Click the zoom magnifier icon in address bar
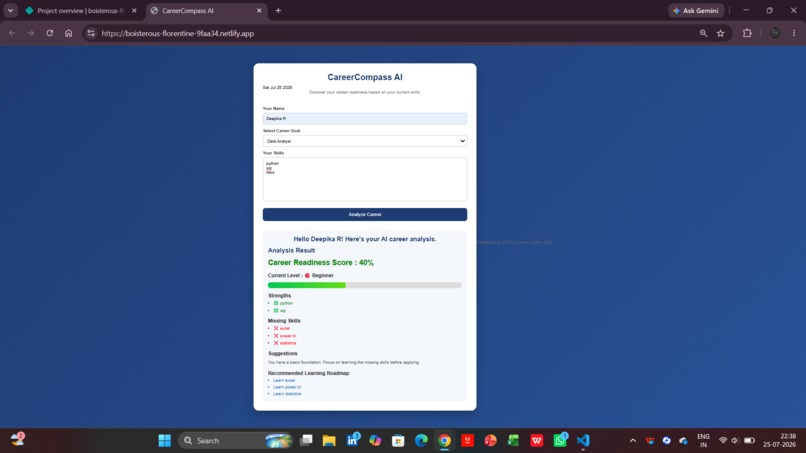Viewport: 806px width, 453px height. point(703,33)
